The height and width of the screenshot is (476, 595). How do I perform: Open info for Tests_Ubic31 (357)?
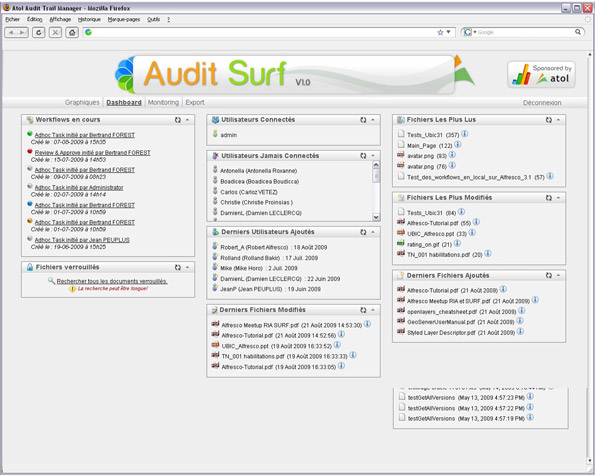click(x=464, y=134)
